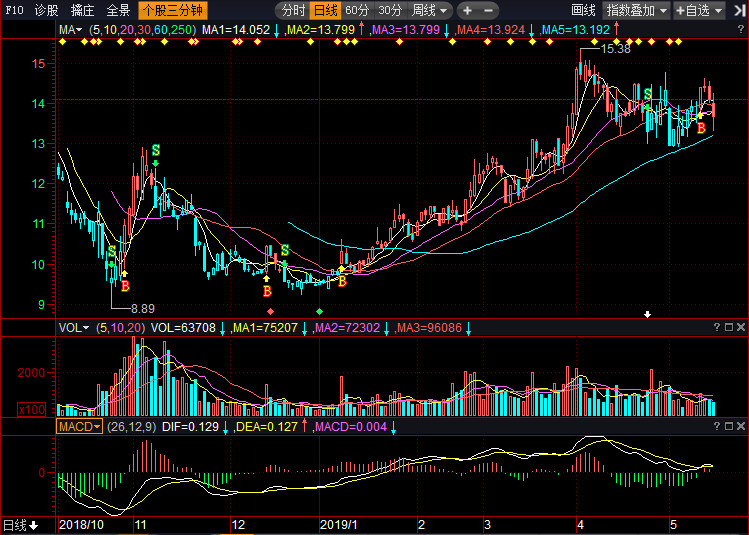Viewport: 749px width, 535px height.
Task: Open the F10 company info menu
Action: 14,10
